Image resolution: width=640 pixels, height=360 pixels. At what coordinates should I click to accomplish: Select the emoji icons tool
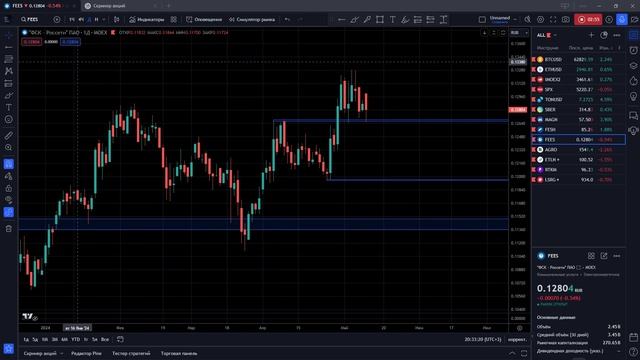(9, 120)
